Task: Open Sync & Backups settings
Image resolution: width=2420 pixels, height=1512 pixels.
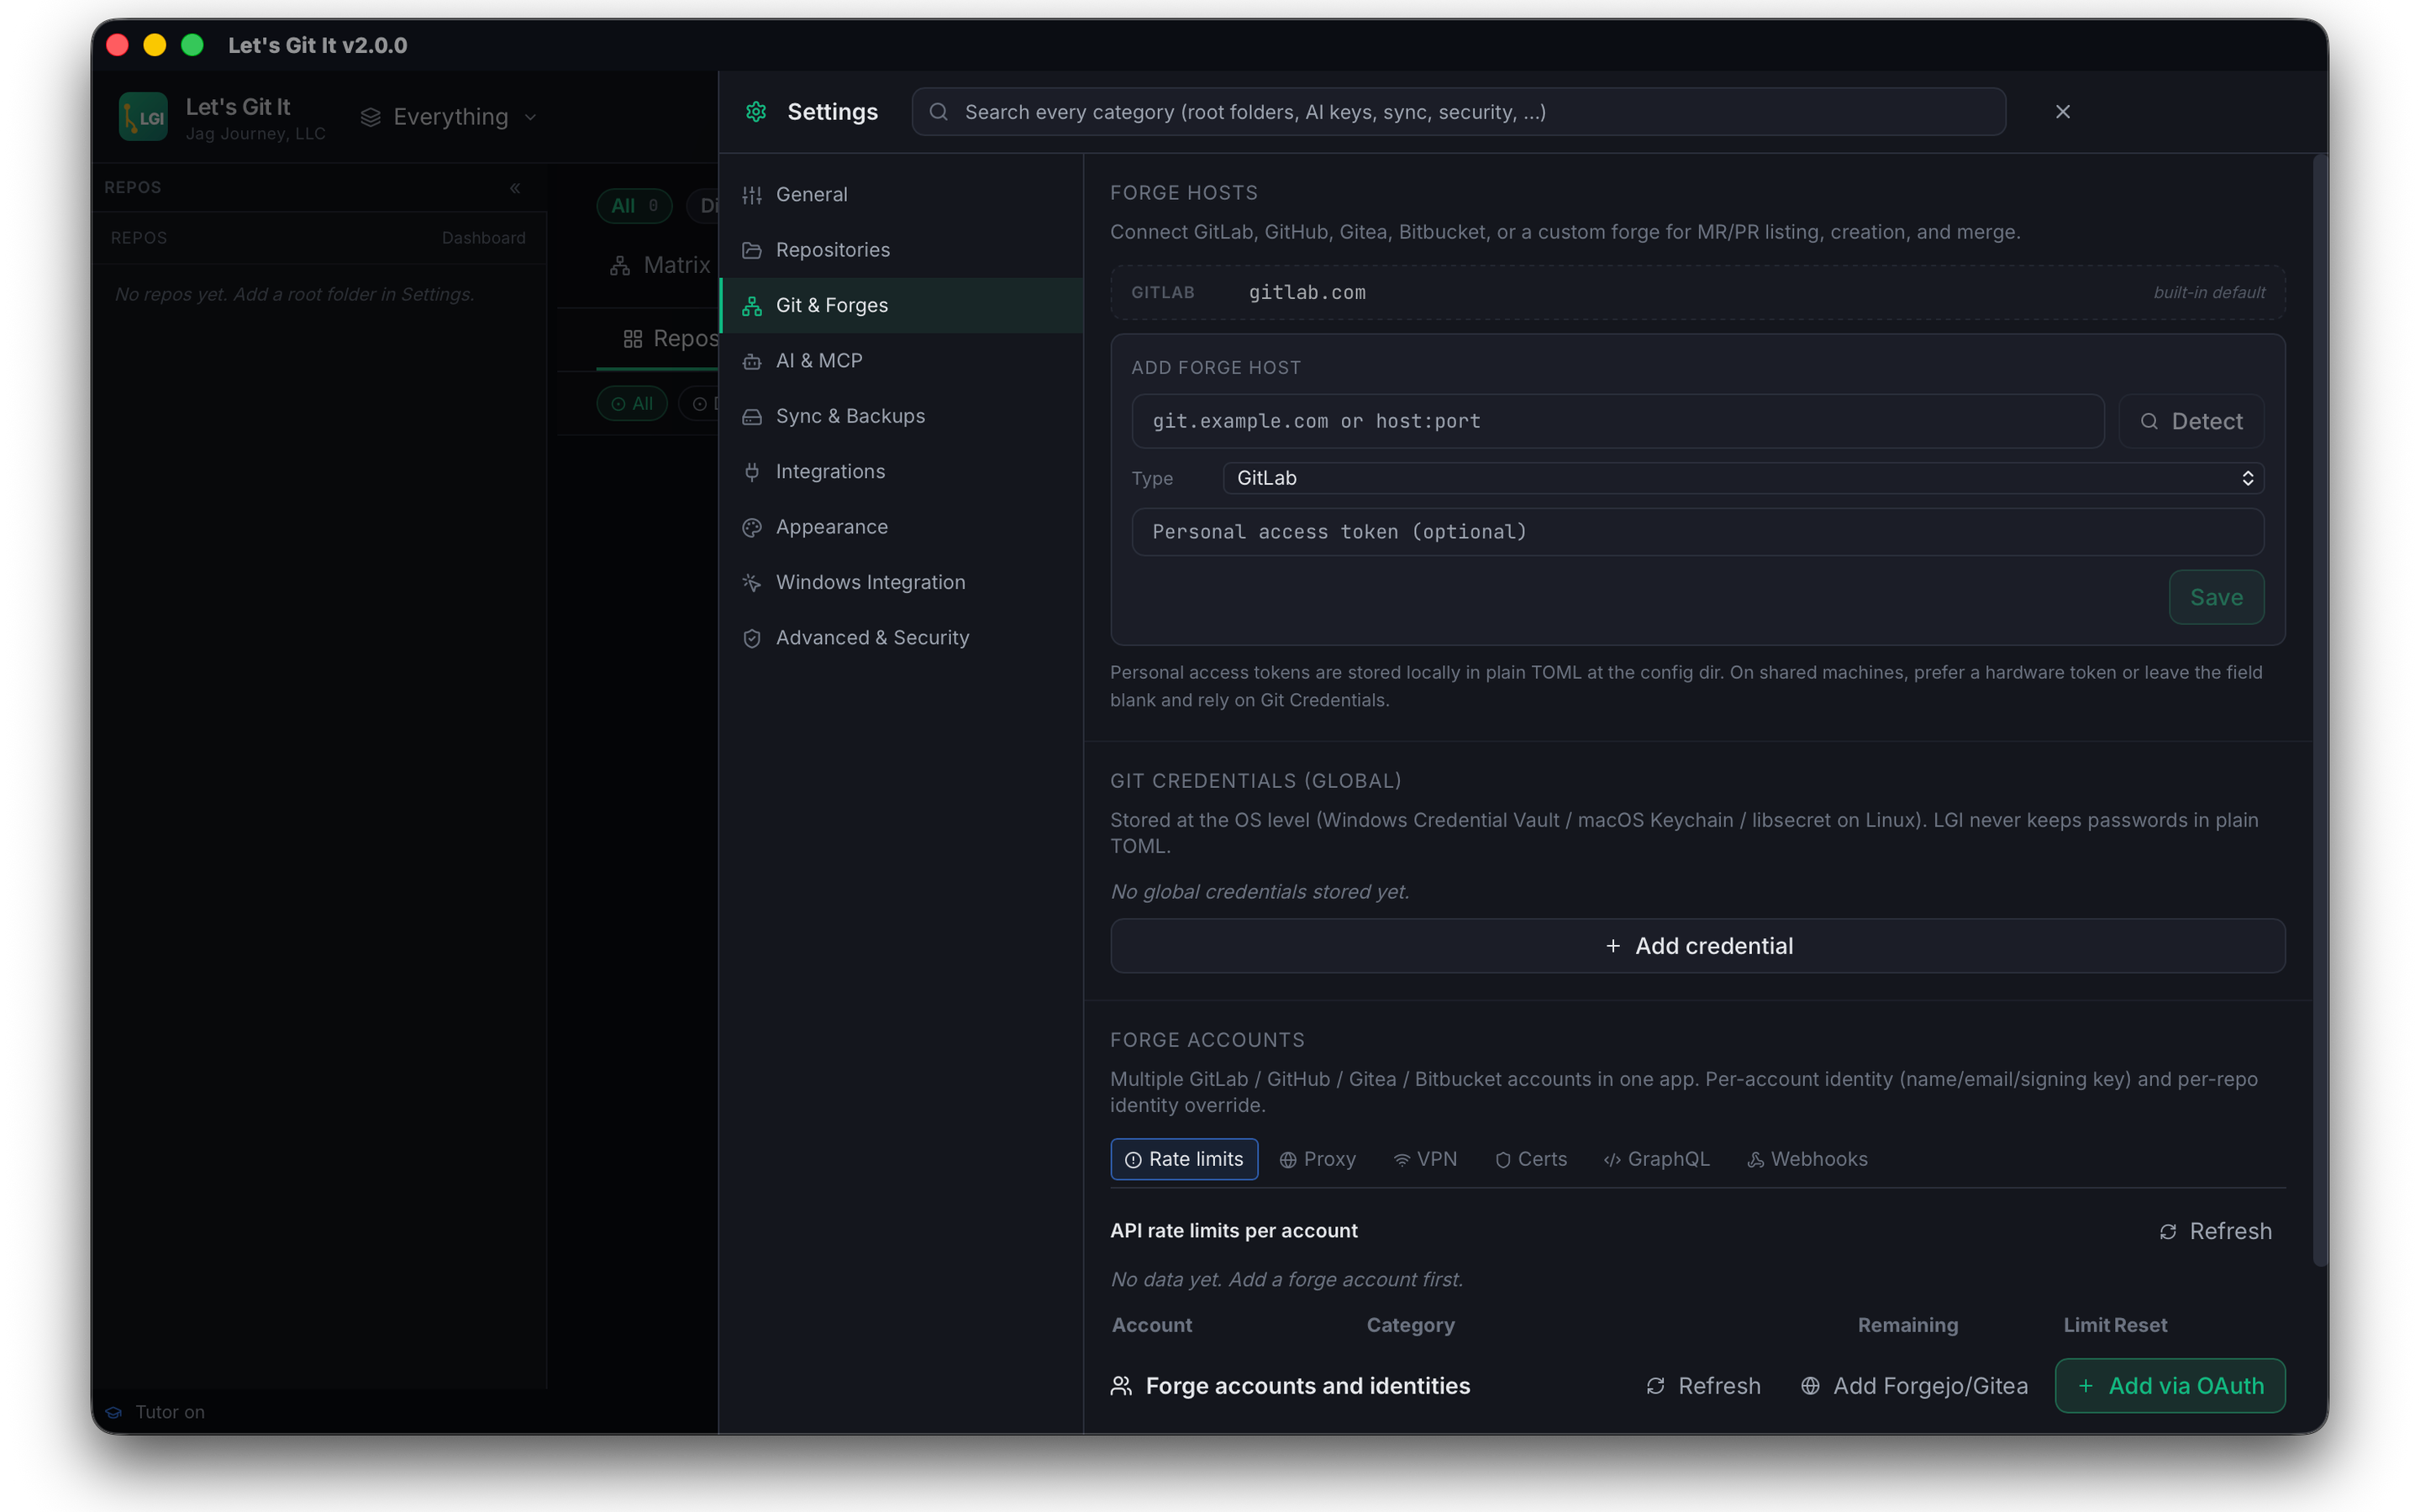Action: [x=901, y=416]
